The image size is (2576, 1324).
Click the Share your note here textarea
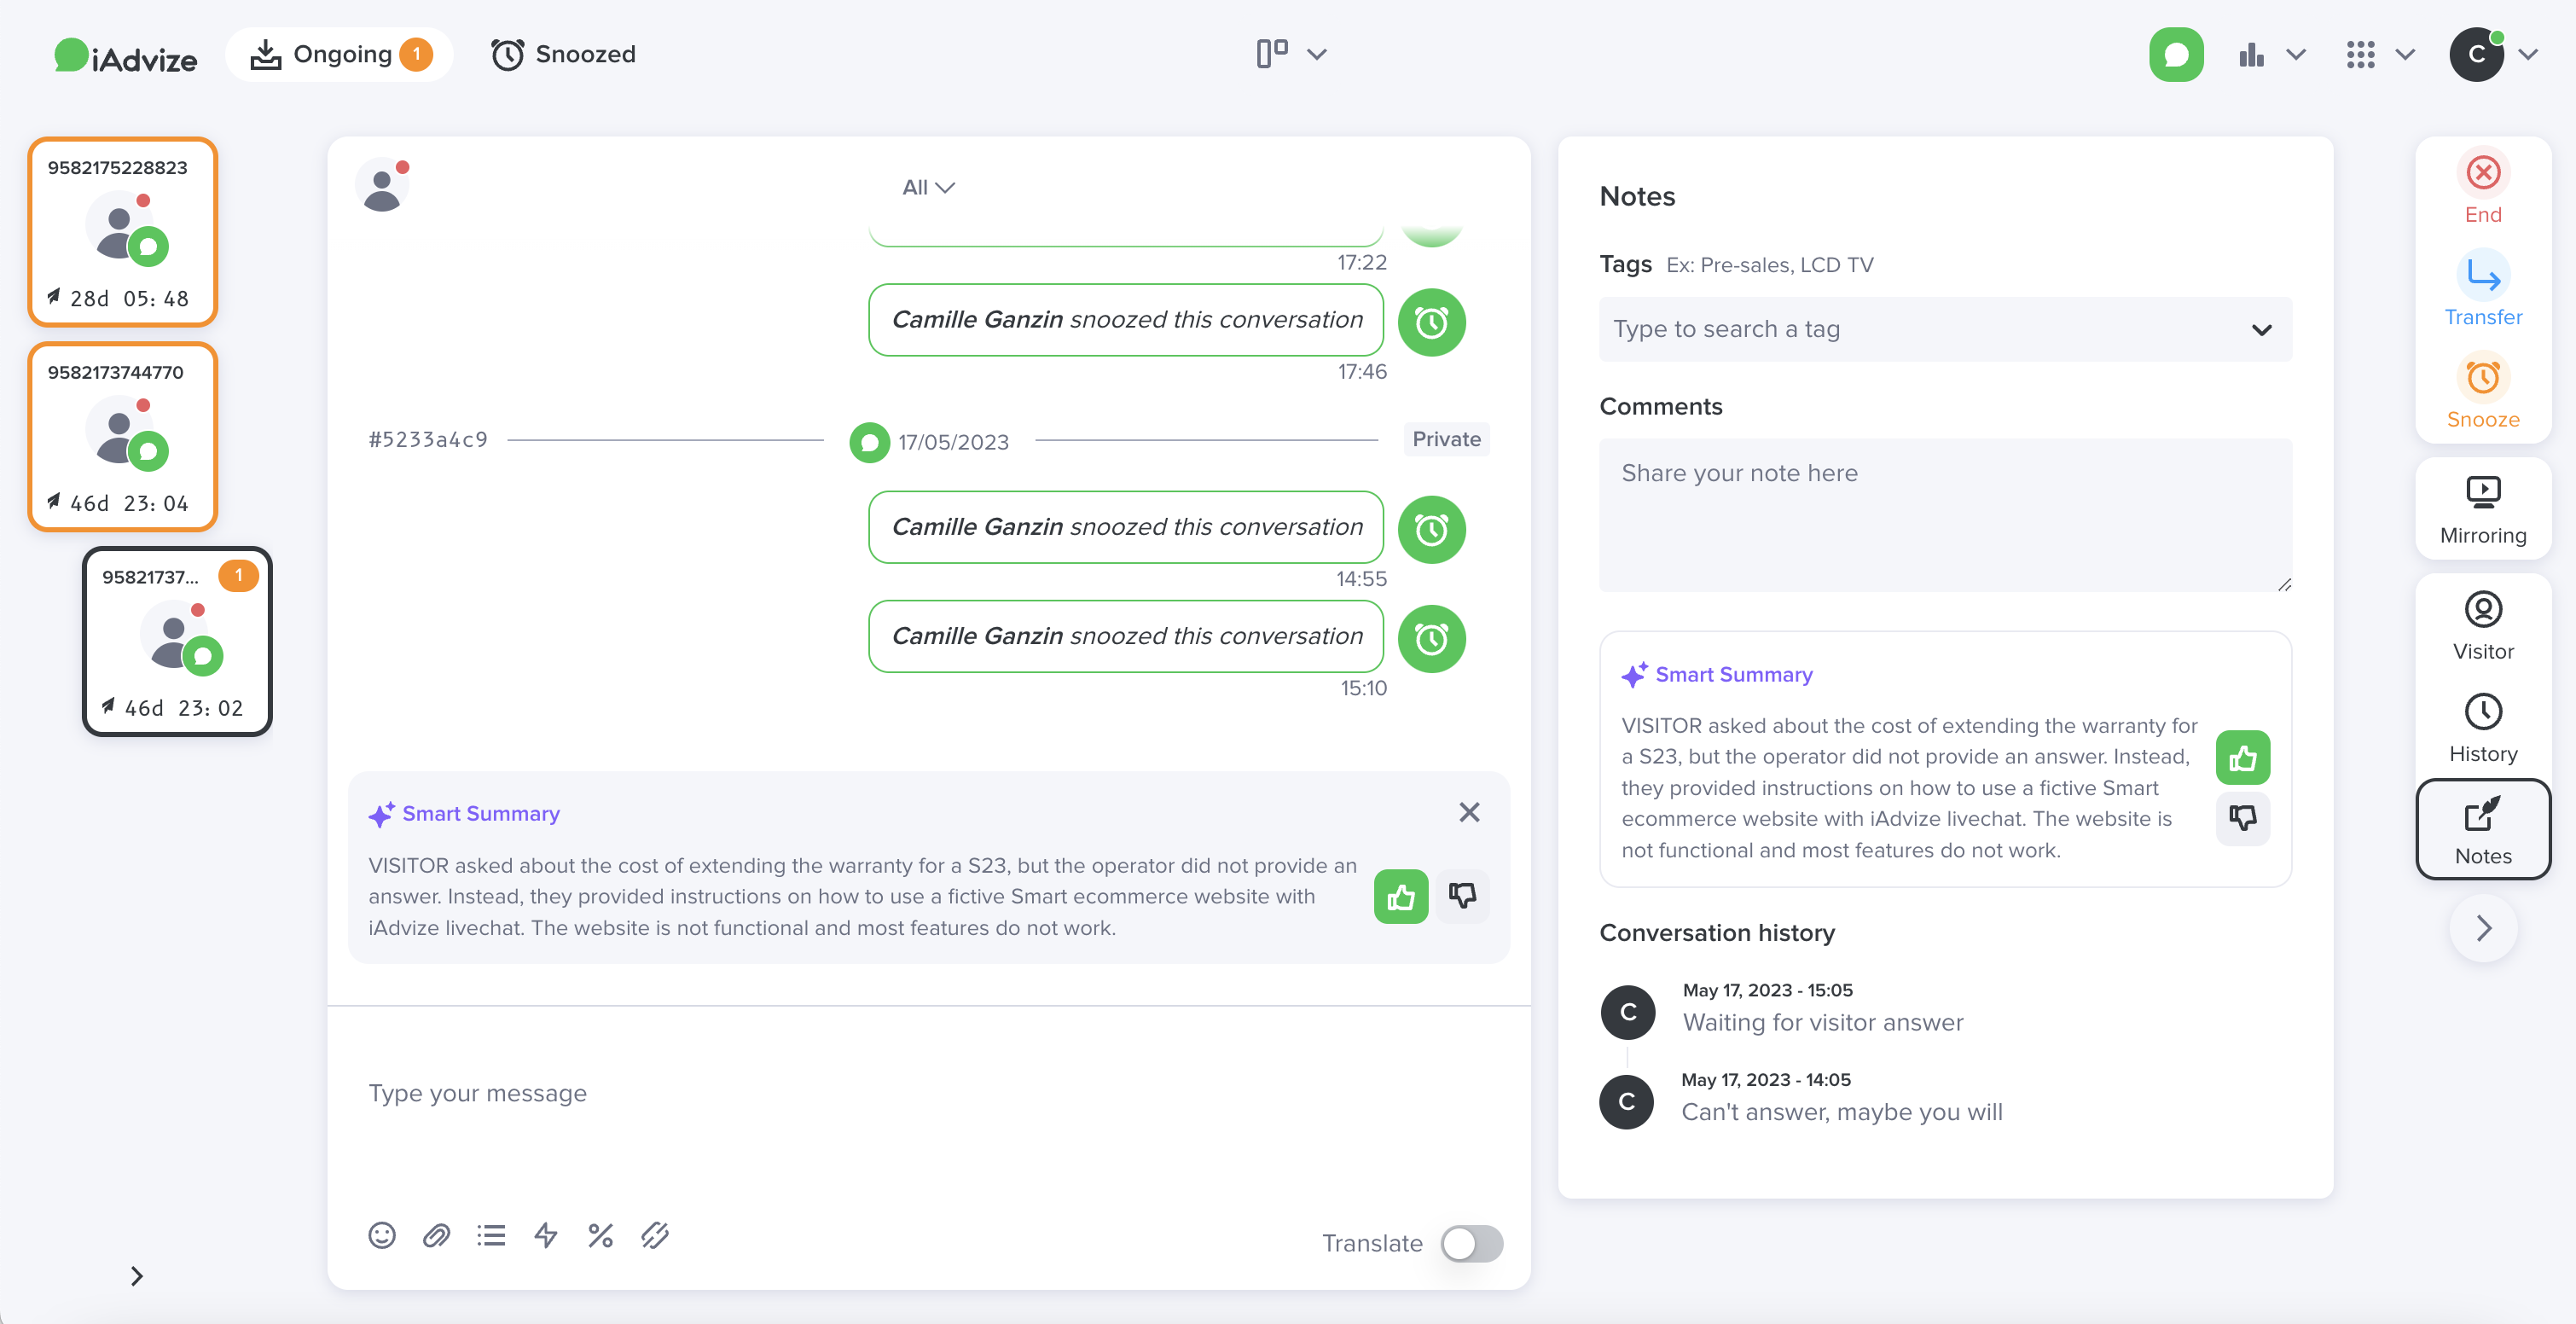tap(1945, 515)
